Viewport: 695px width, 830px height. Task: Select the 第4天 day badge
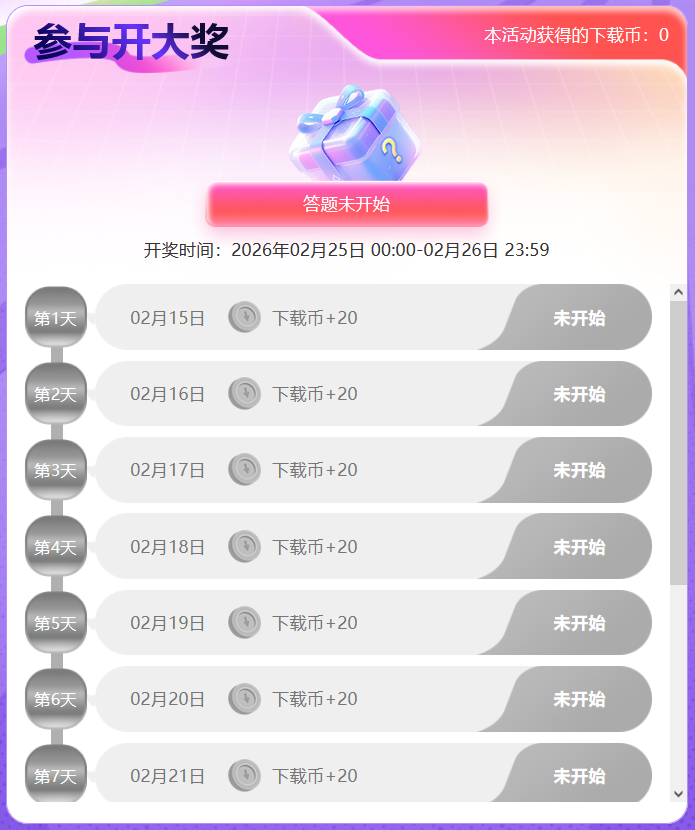pos(56,547)
